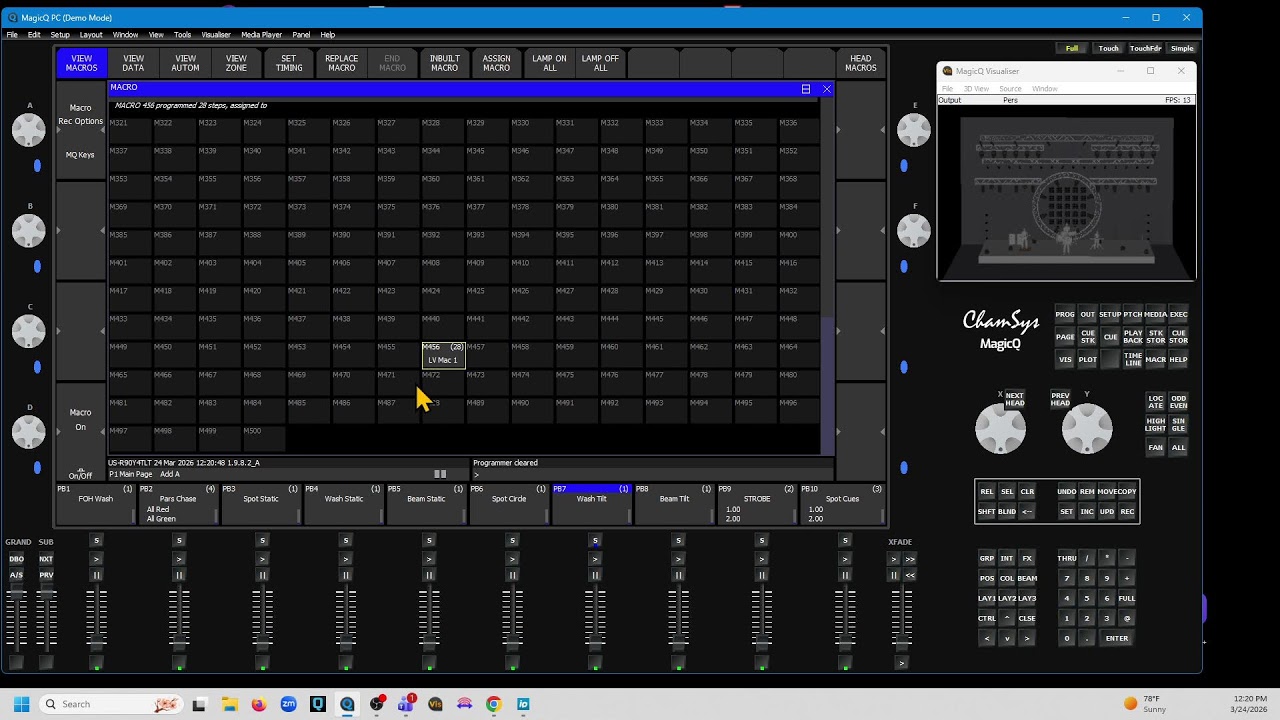Open File Explorer from the taskbar

tap(229, 704)
